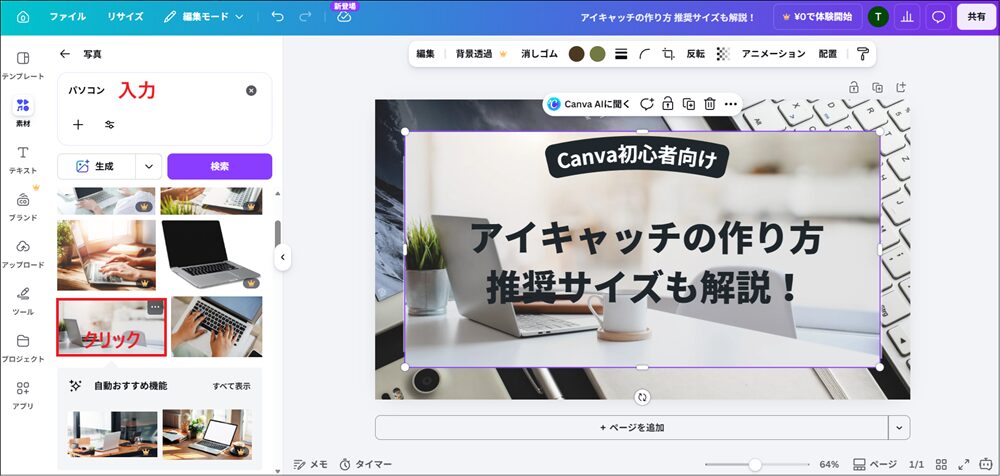Click the 共有 share button
The width and height of the screenshot is (1000, 476).
(976, 17)
